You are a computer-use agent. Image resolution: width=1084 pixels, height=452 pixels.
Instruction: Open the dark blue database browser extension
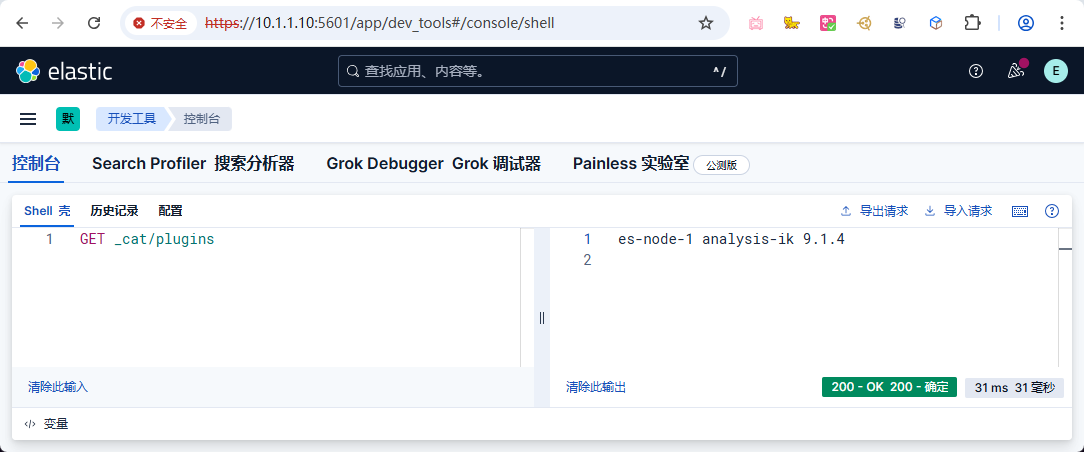900,23
